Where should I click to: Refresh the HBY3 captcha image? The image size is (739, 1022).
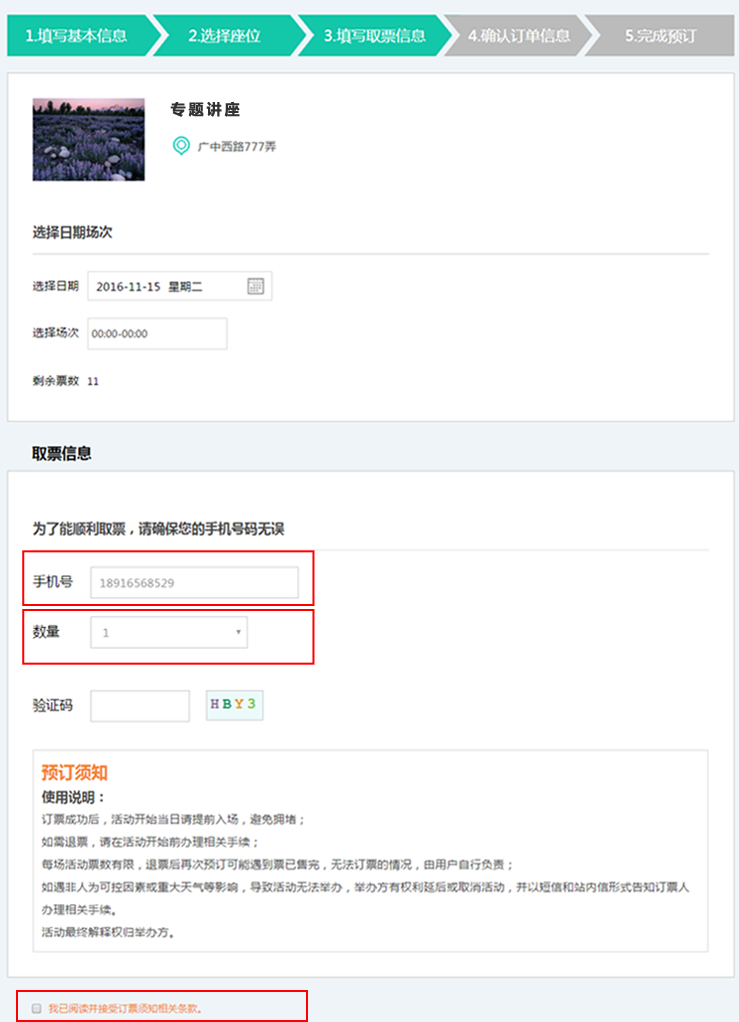coord(234,704)
